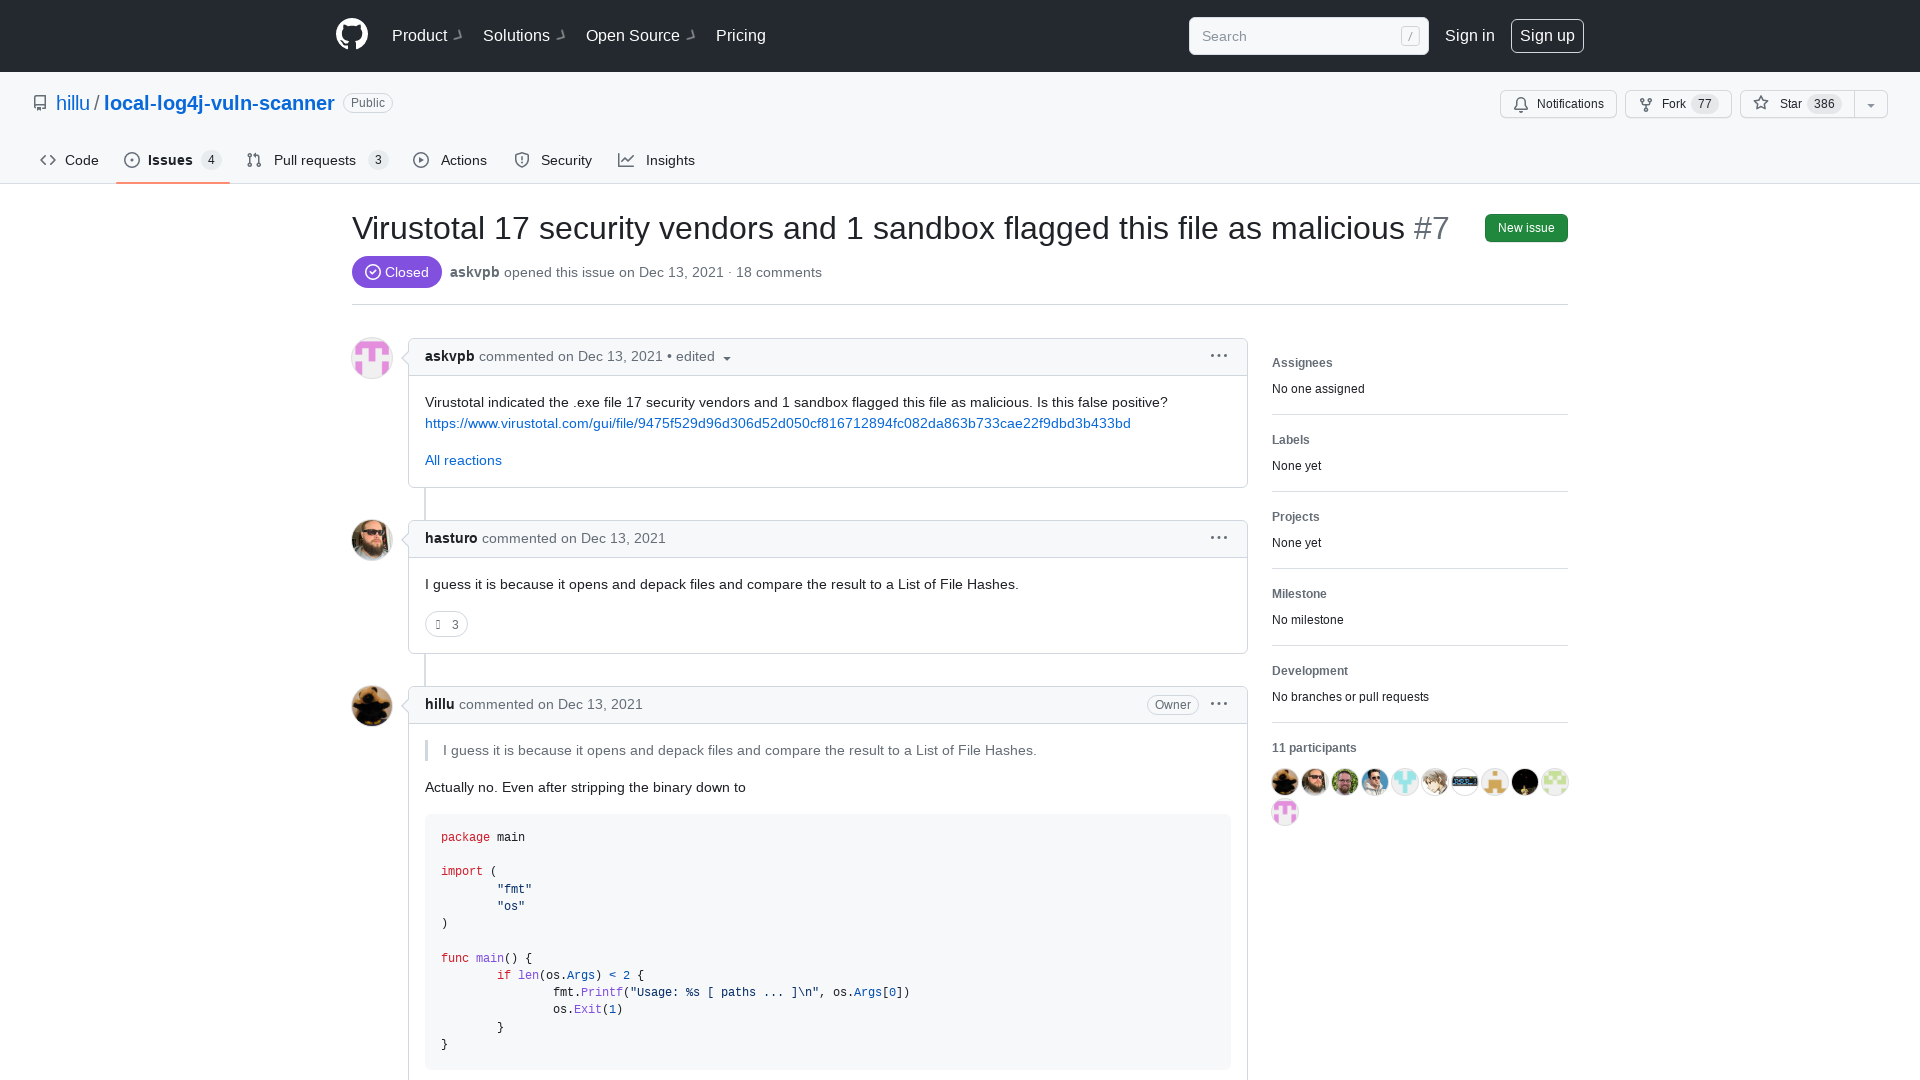Open options menu on hillu's comment
Screen dimensions: 1920x1080
1219,704
